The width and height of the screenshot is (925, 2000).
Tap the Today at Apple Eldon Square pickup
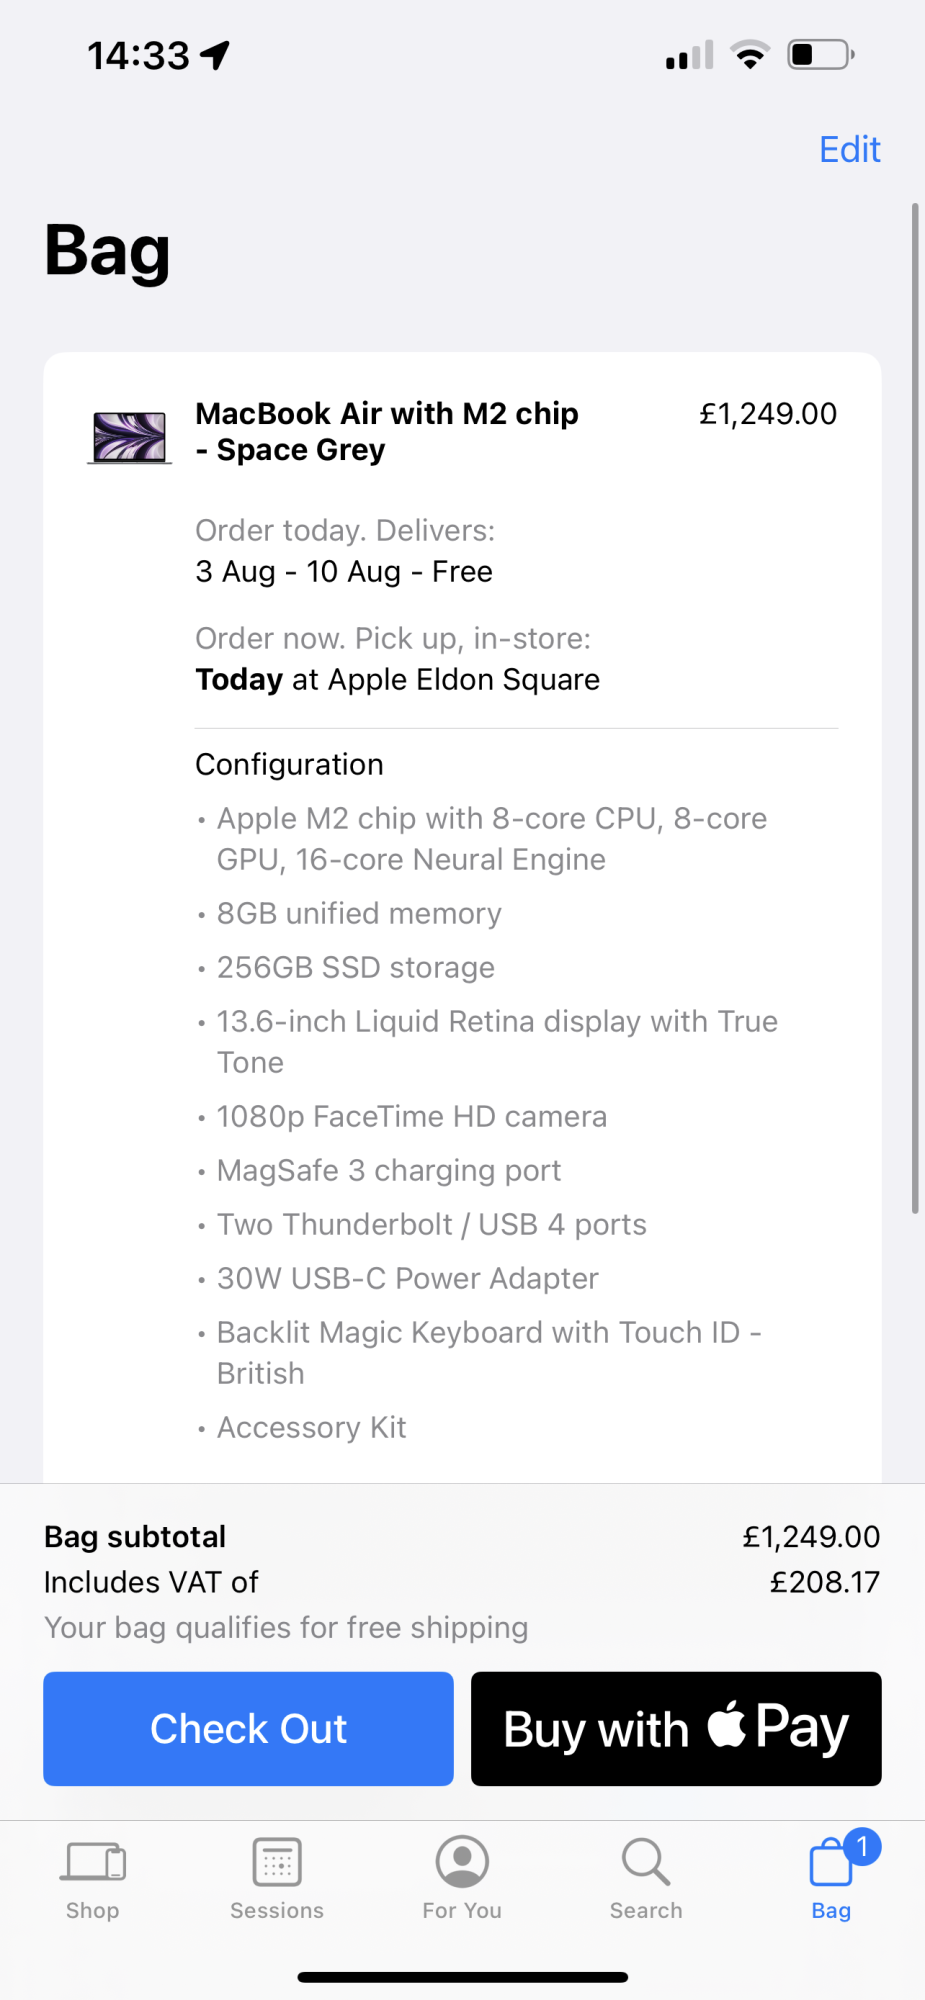[x=397, y=680]
